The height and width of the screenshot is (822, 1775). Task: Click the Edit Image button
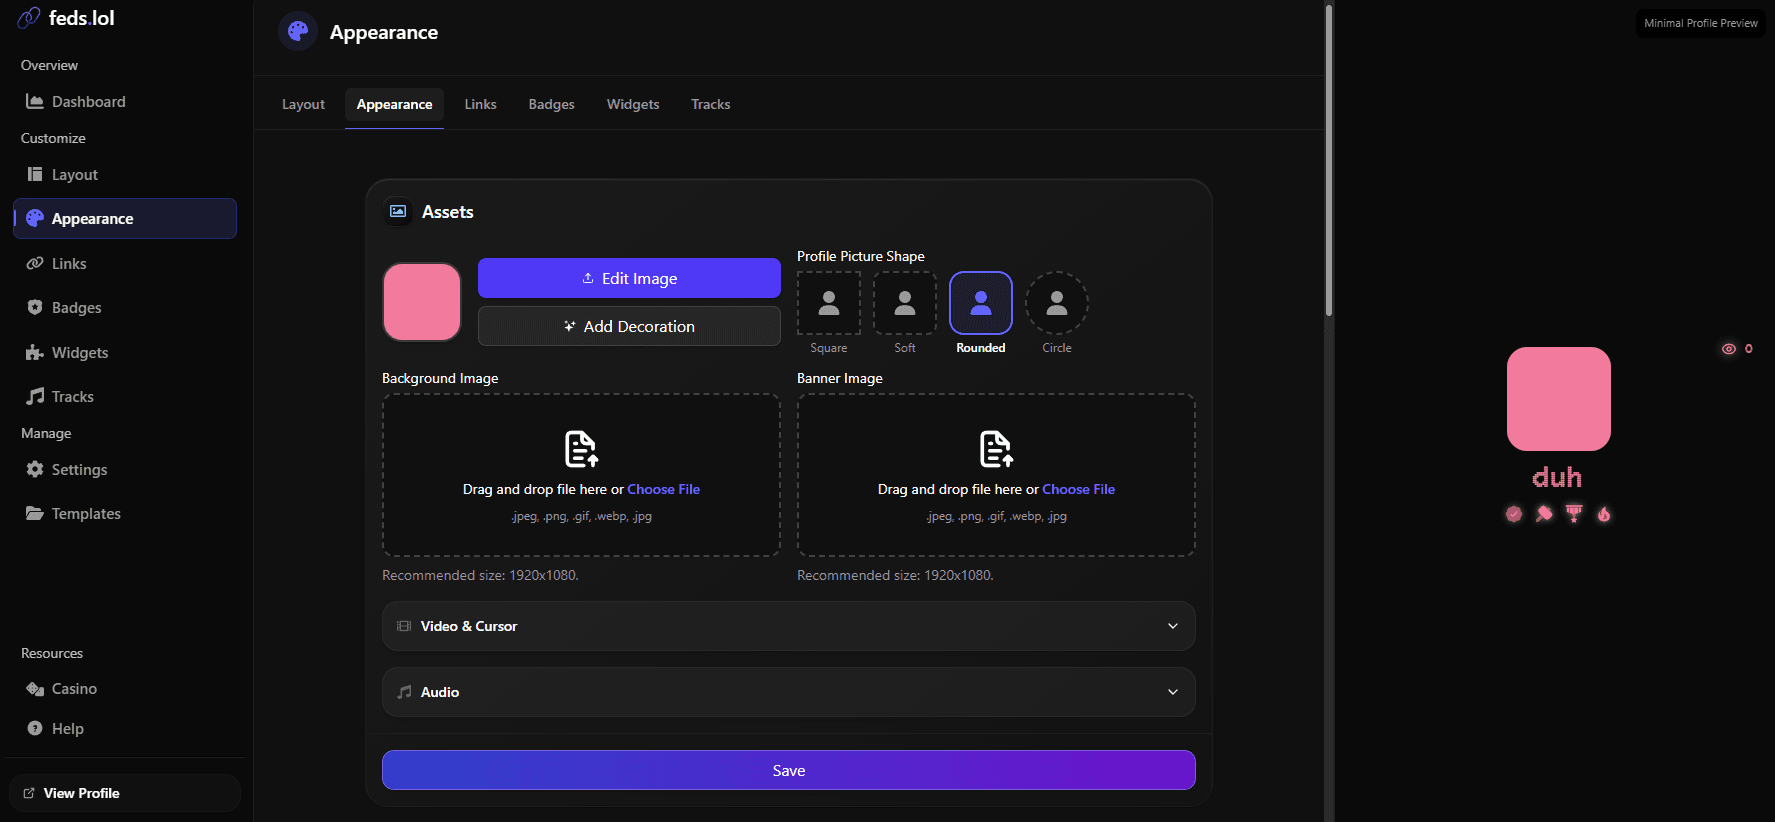pos(629,278)
